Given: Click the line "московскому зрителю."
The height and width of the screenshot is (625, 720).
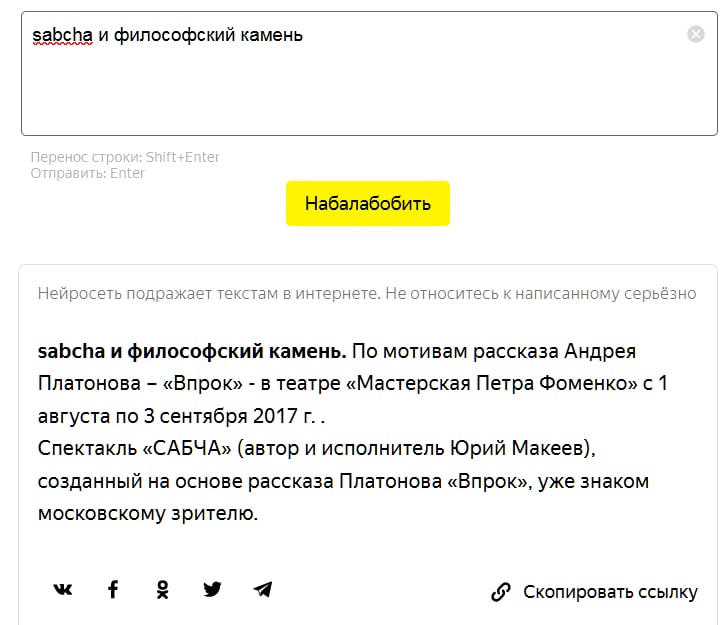Looking at the screenshot, I should pos(148,513).
